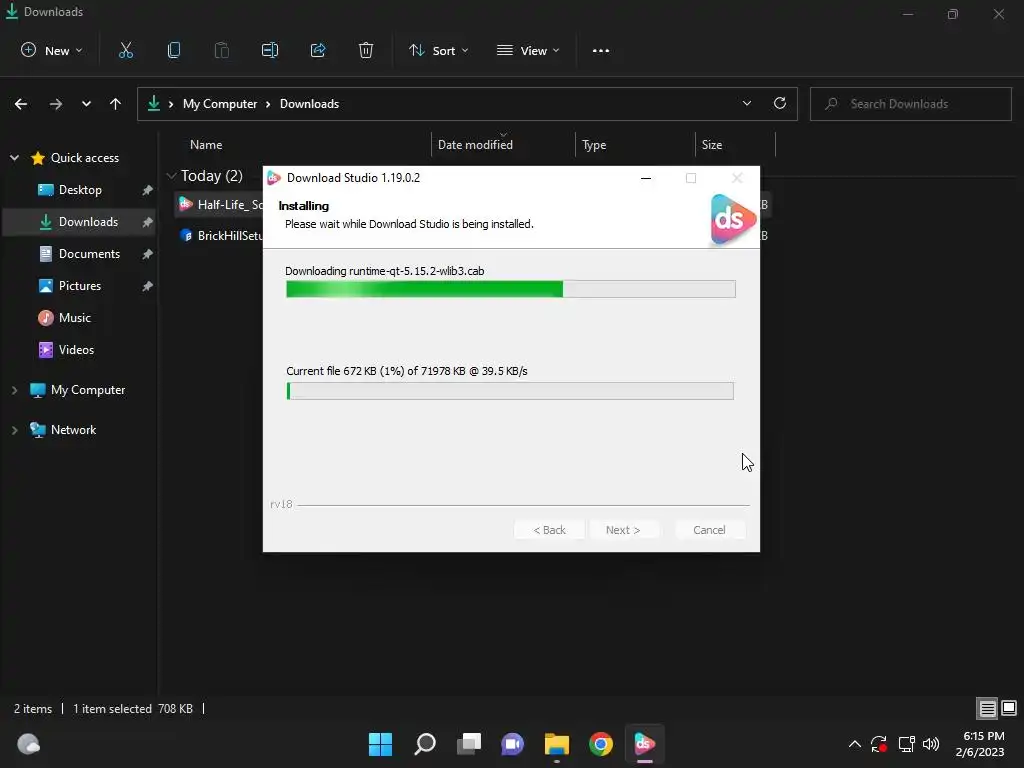Click the Copy icon in Explorer toolbar
Viewport: 1024px width, 768px height.
(174, 50)
